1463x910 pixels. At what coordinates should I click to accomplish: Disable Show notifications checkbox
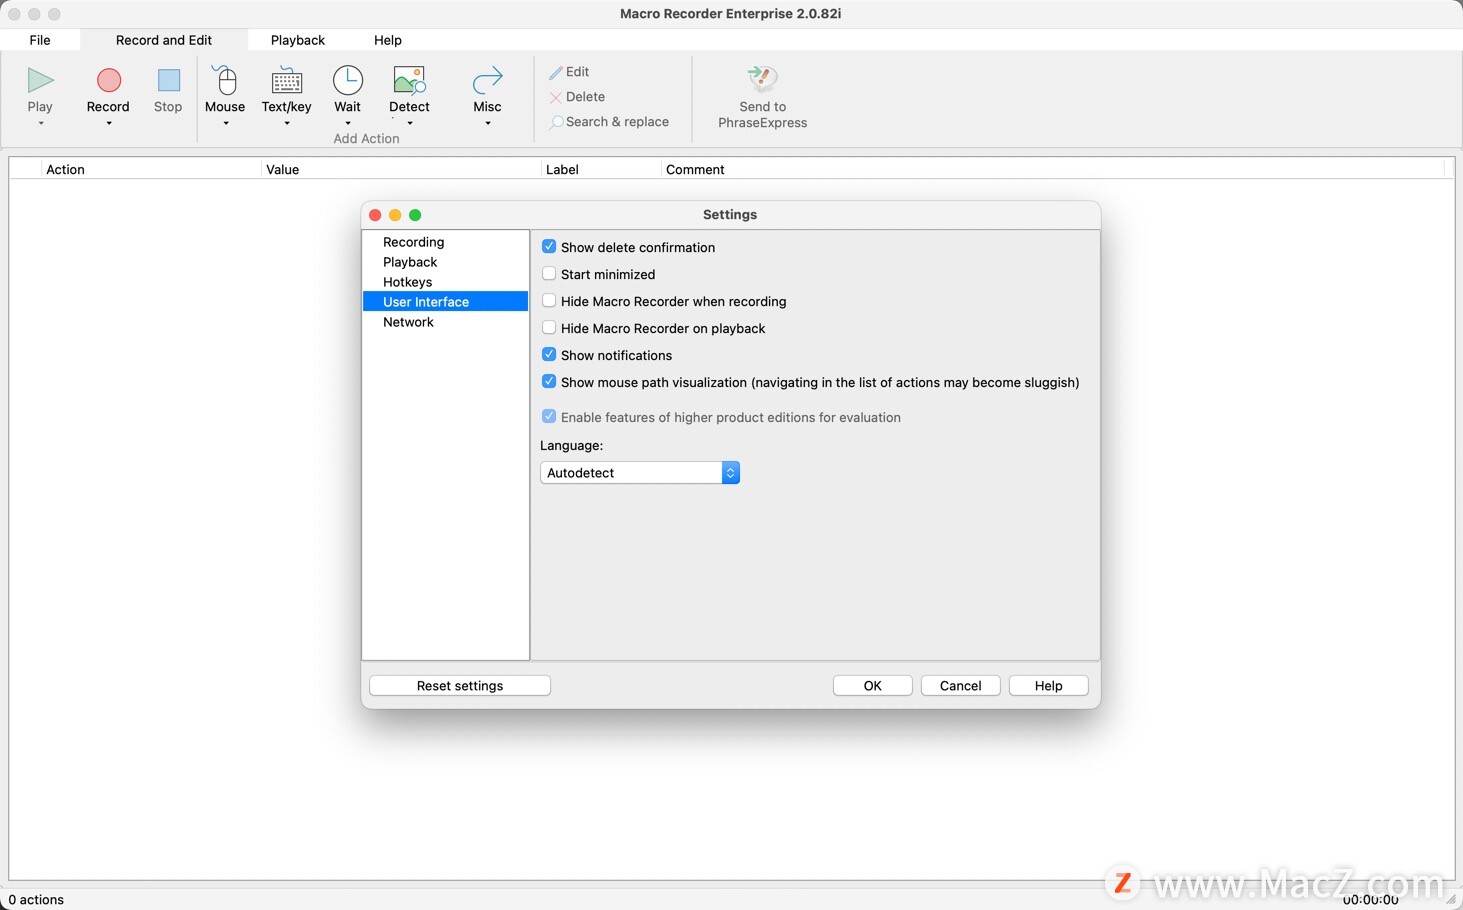pyautogui.click(x=549, y=355)
